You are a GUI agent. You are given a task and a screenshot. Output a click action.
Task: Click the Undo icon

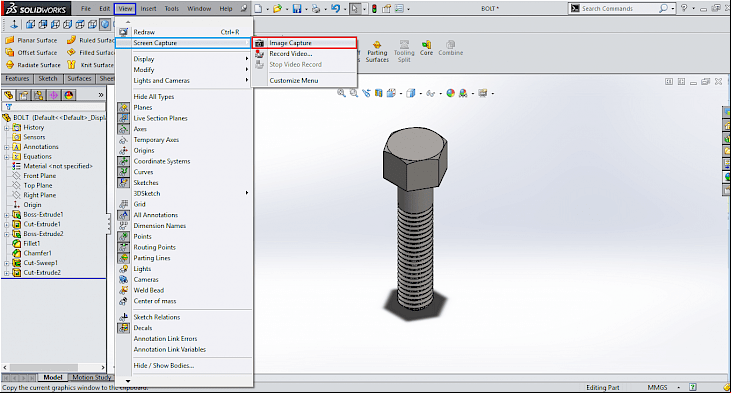click(335, 8)
